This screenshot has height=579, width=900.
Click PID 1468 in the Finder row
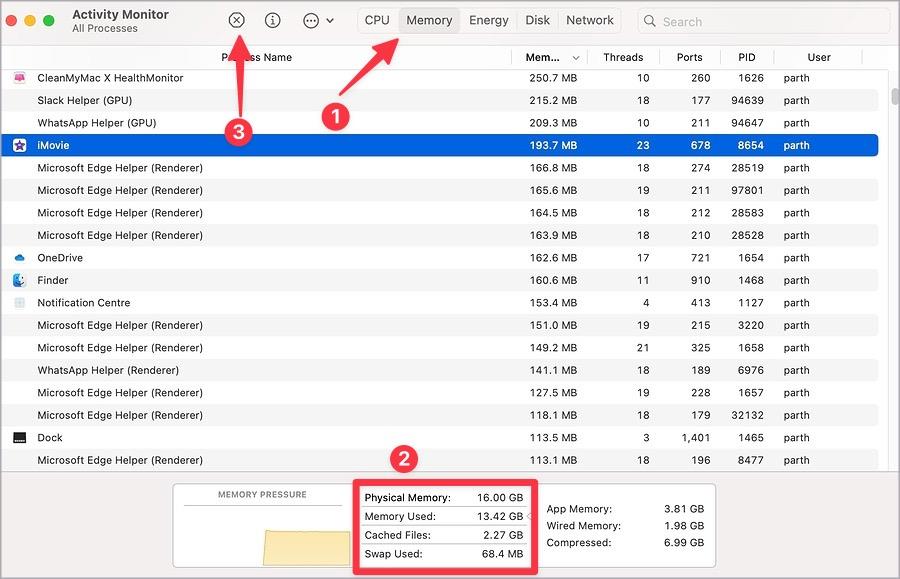click(750, 280)
